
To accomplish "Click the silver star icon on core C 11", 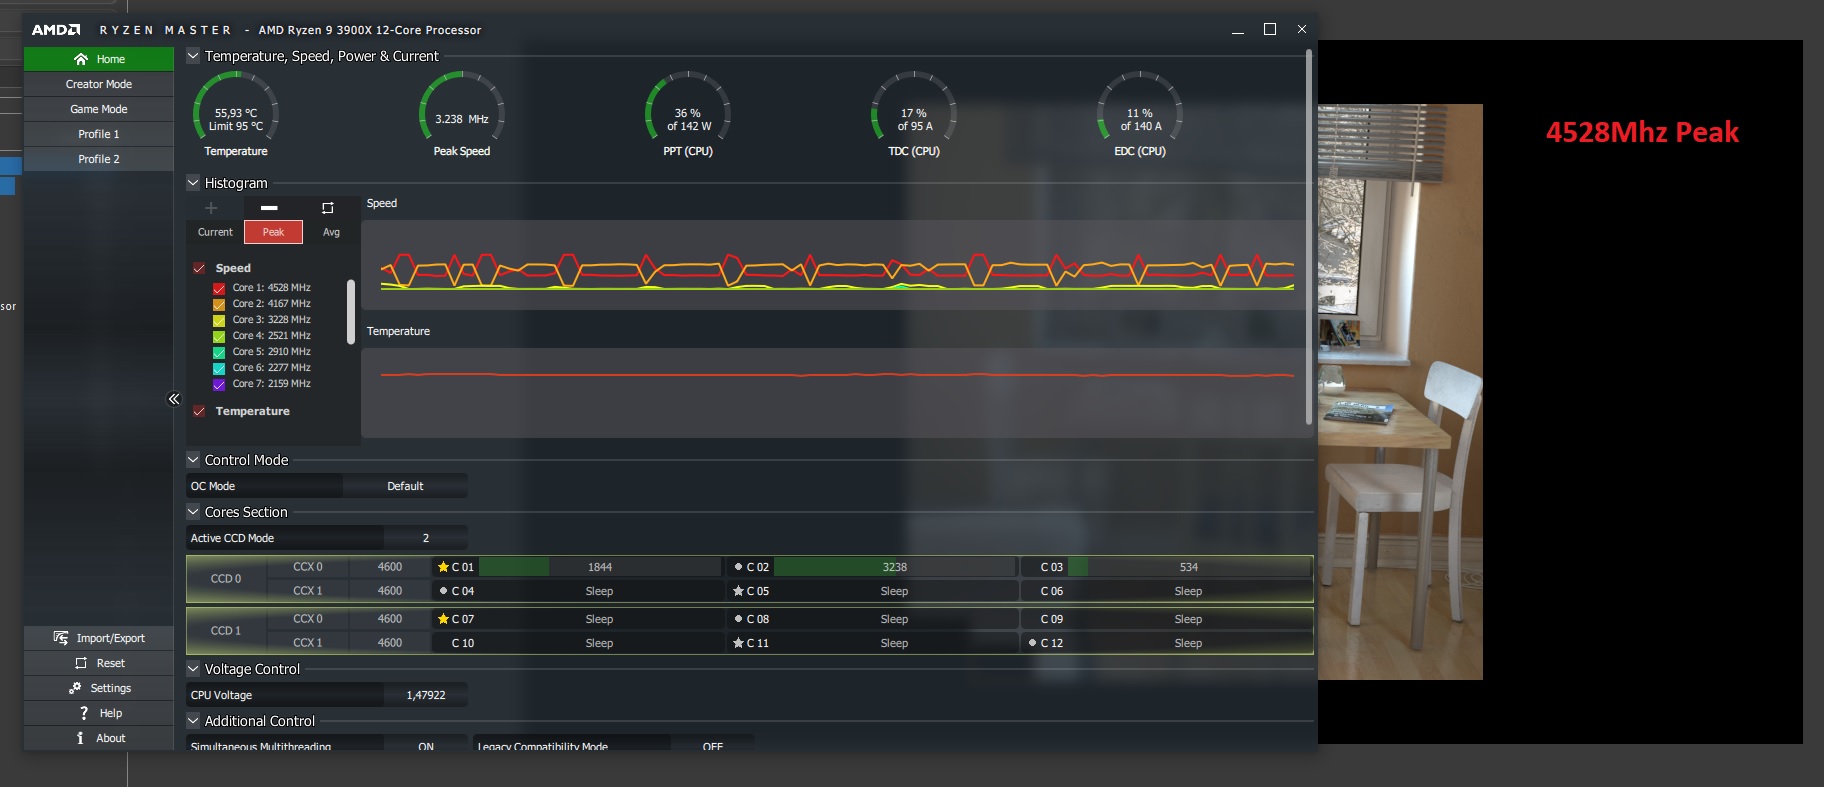I will coord(738,643).
